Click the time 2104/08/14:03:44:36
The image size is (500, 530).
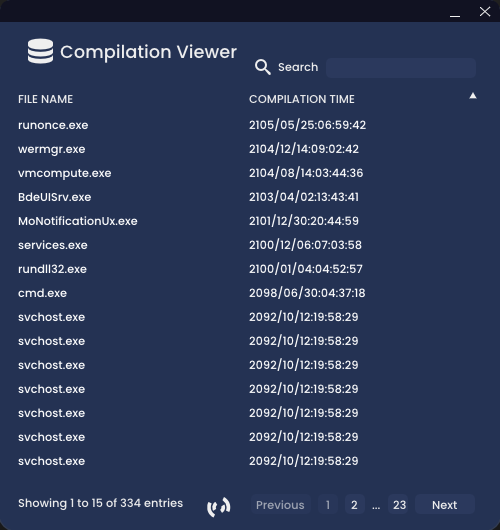coord(306,173)
